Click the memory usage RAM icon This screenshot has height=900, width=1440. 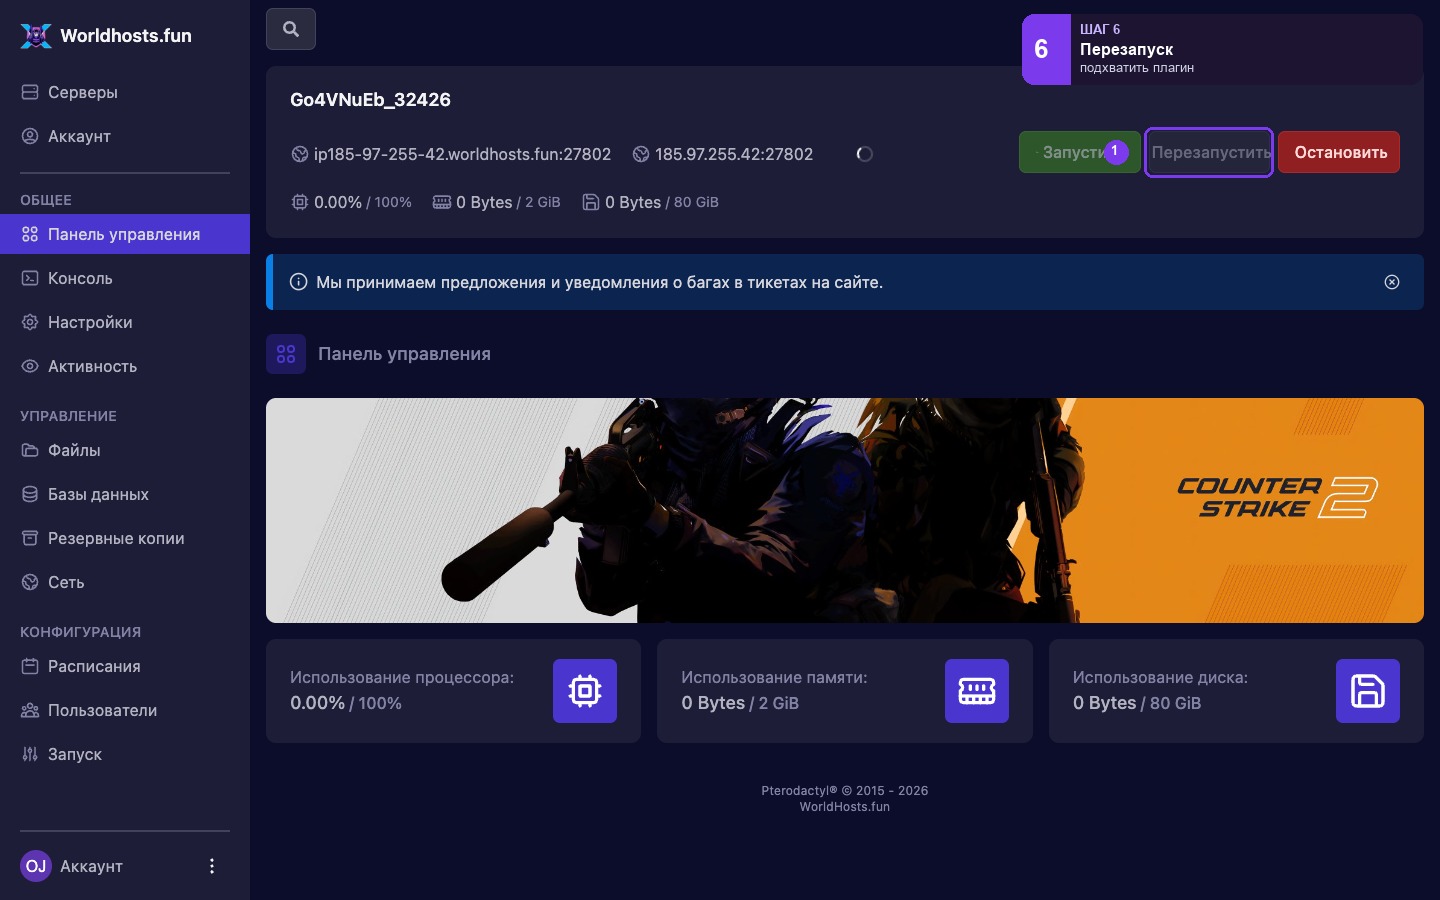pos(977,691)
